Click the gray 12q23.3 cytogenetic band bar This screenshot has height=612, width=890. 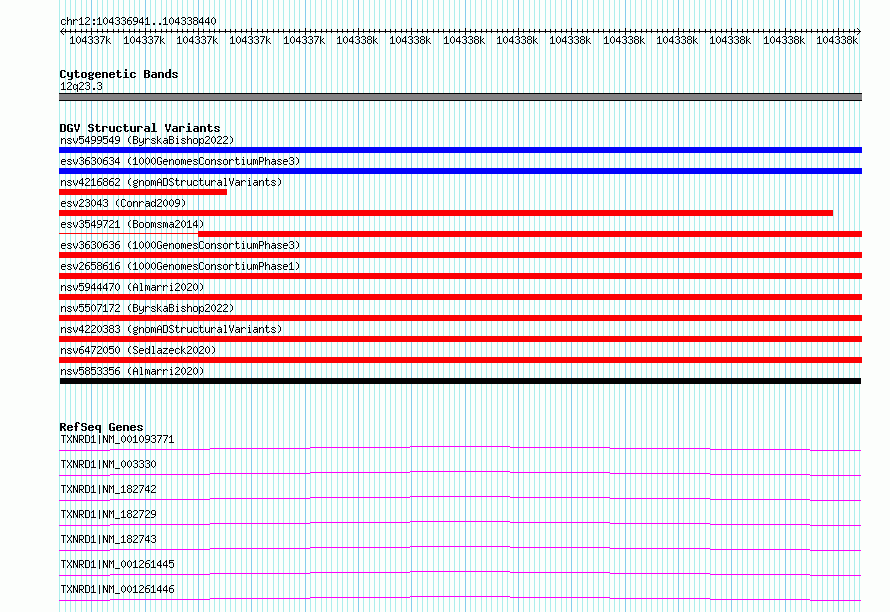(x=460, y=97)
